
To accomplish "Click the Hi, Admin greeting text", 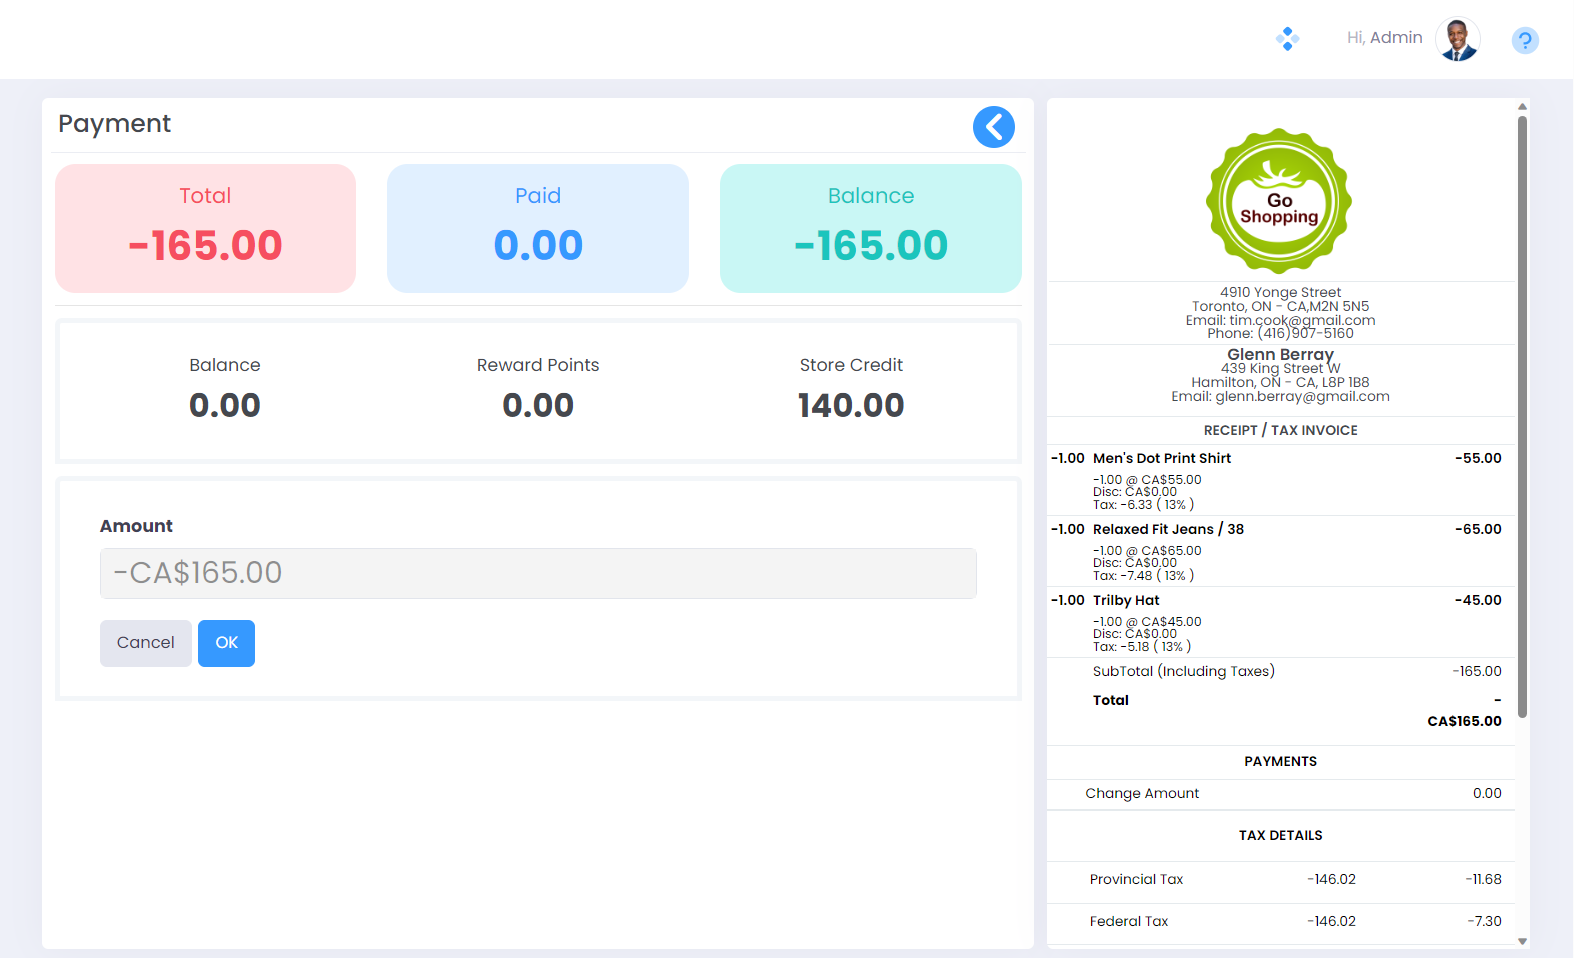I will point(1384,38).
